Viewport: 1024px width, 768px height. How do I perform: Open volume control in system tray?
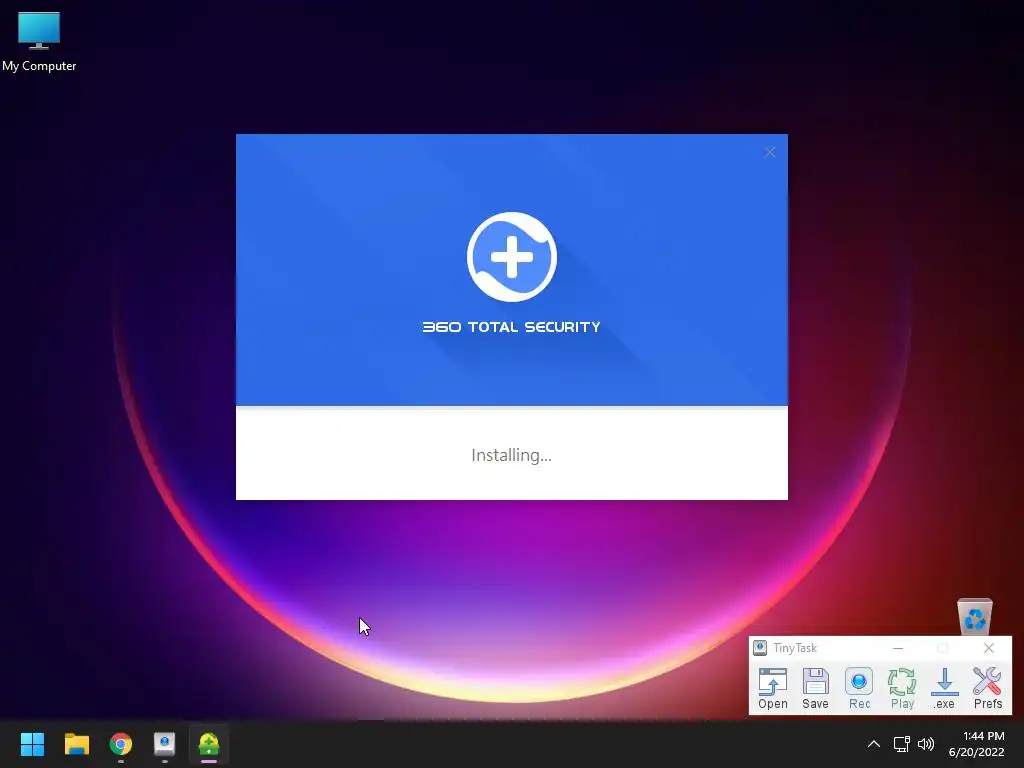pos(925,744)
